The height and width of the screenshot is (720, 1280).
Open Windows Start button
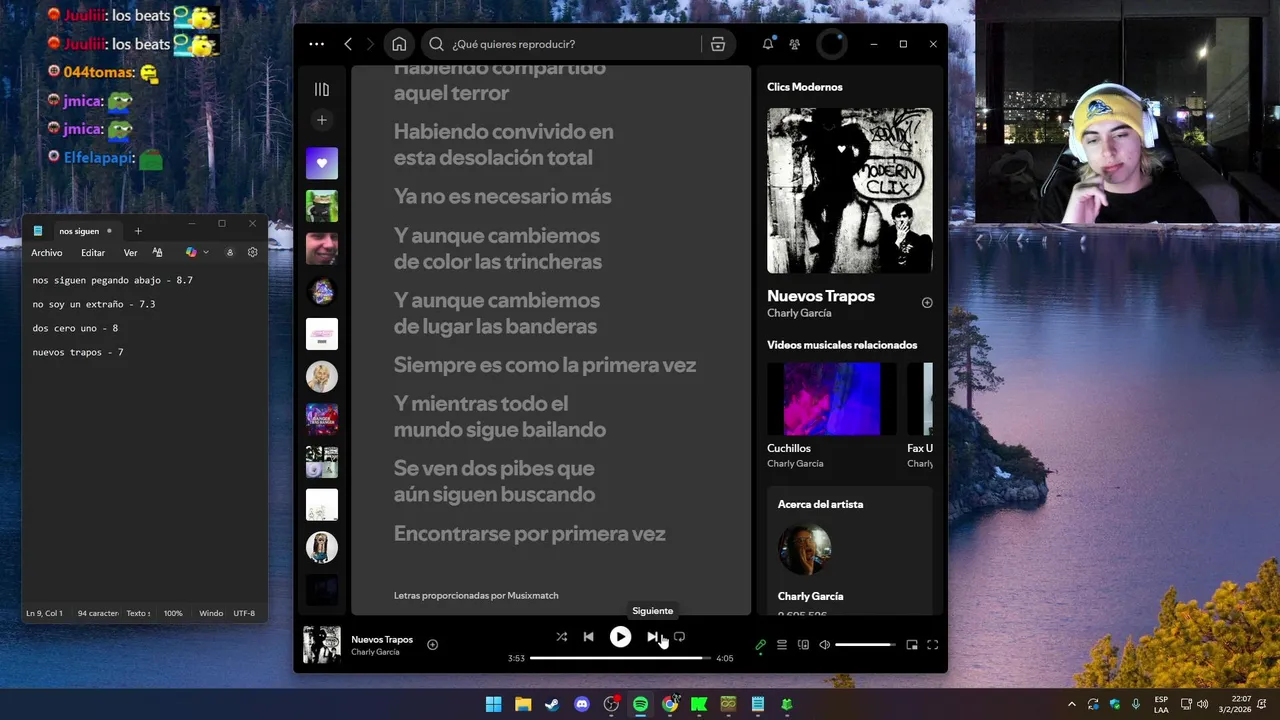(x=494, y=704)
